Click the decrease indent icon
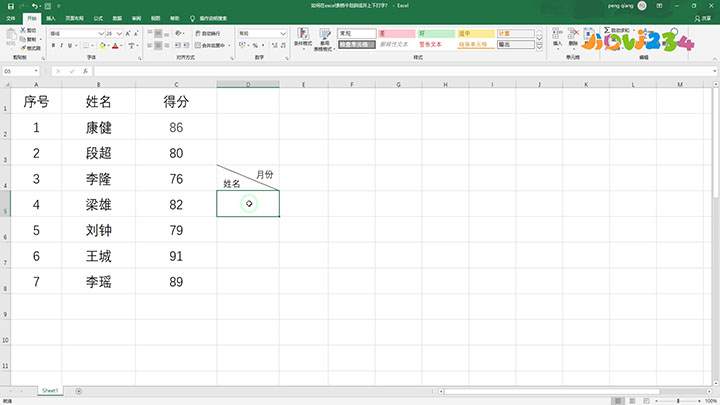The image size is (720, 405). (178, 45)
